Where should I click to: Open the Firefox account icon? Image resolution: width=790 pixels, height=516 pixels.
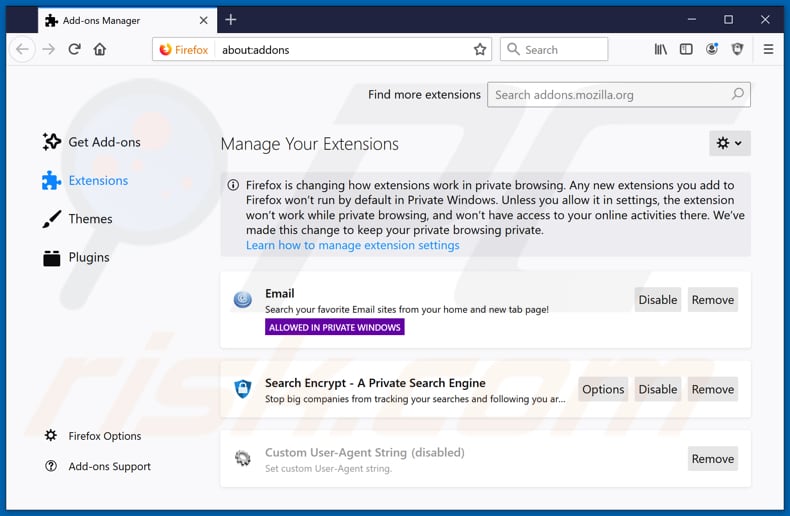click(x=712, y=49)
